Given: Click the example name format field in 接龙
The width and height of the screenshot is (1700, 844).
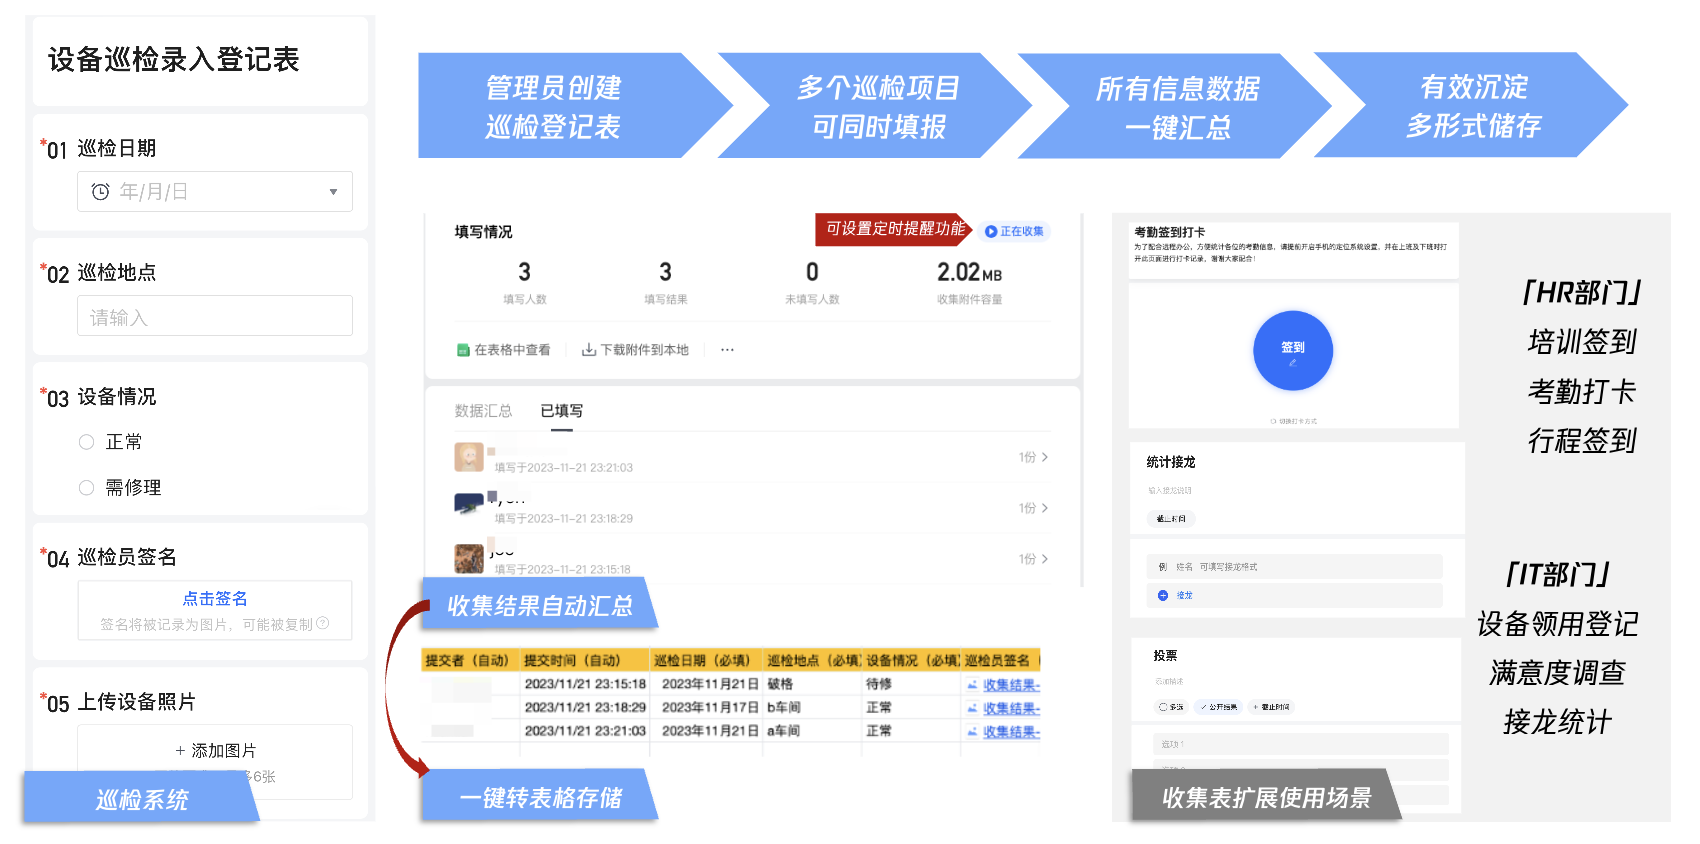Looking at the screenshot, I should 1294,567.
